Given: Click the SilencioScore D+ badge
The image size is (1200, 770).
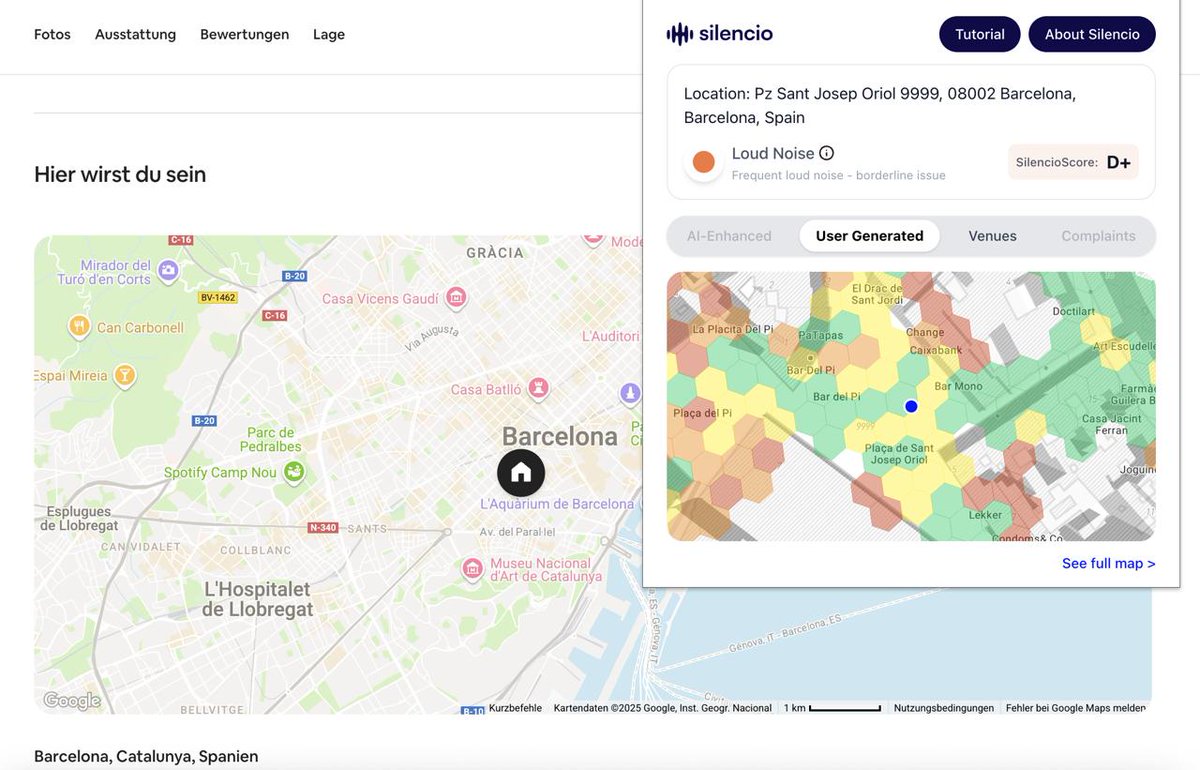Looking at the screenshot, I should [1073, 162].
